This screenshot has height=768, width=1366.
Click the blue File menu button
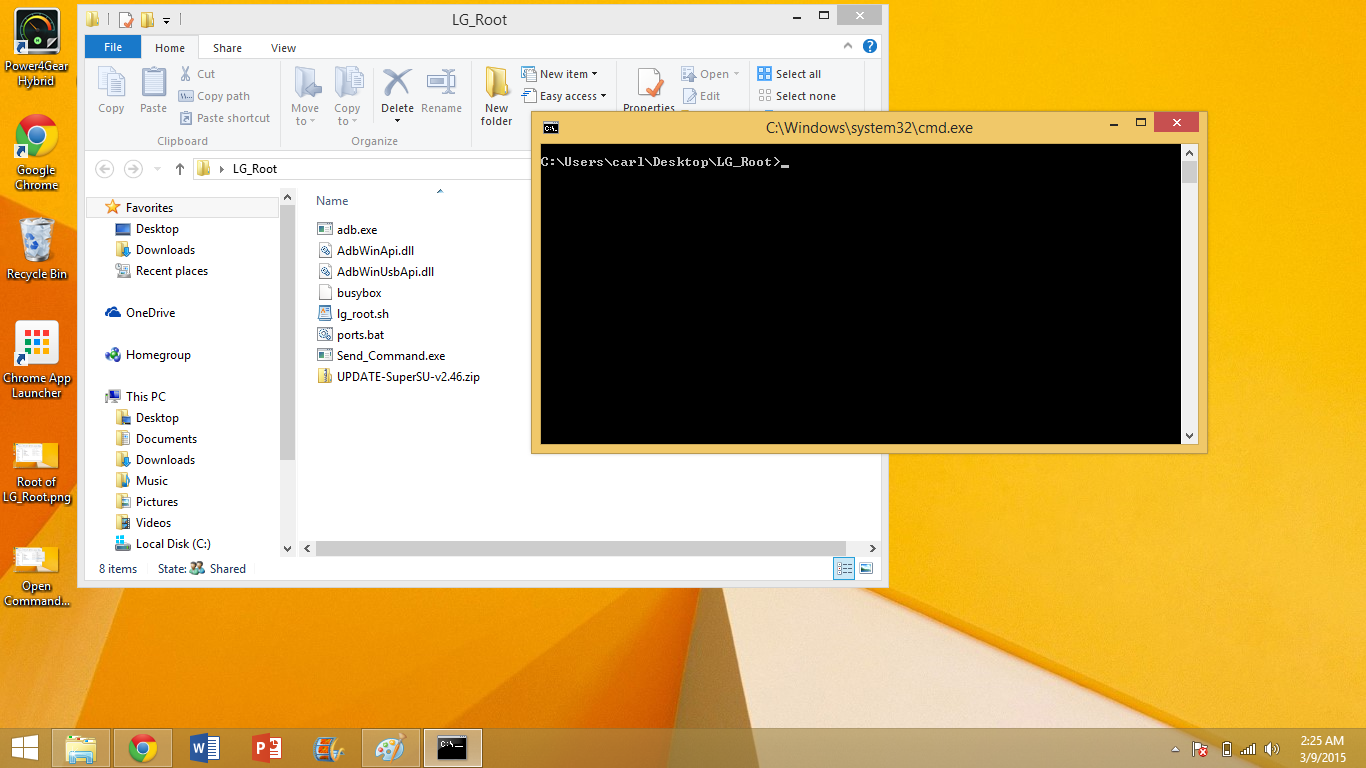pyautogui.click(x=113, y=48)
